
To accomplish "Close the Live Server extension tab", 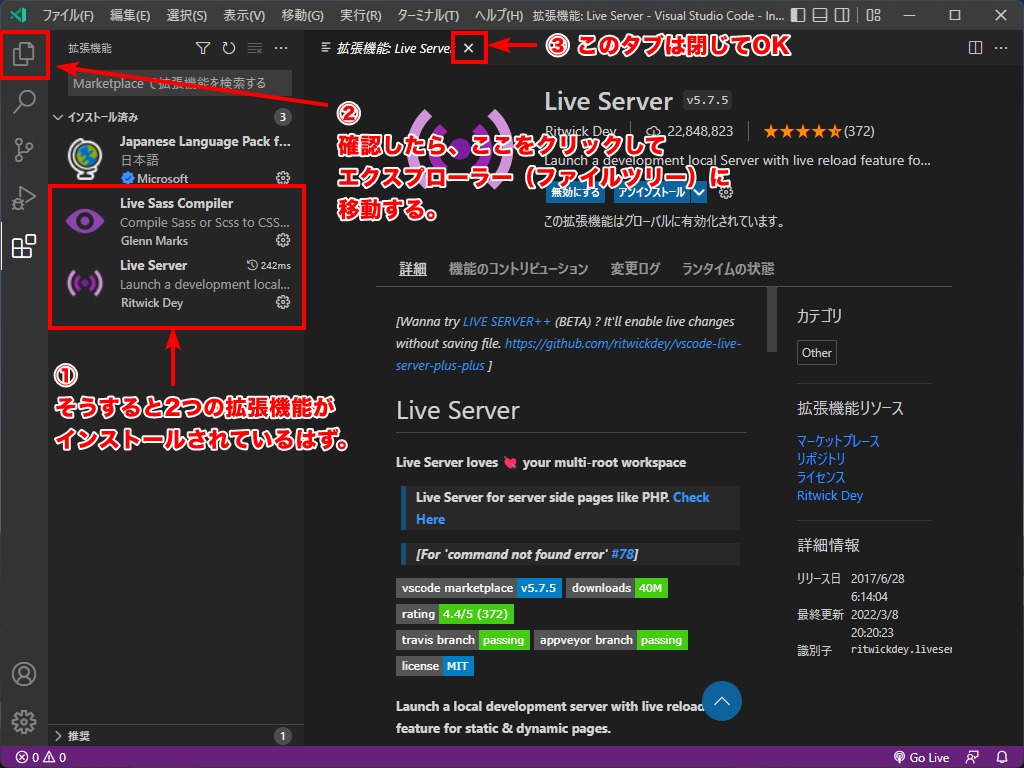I will [x=468, y=48].
